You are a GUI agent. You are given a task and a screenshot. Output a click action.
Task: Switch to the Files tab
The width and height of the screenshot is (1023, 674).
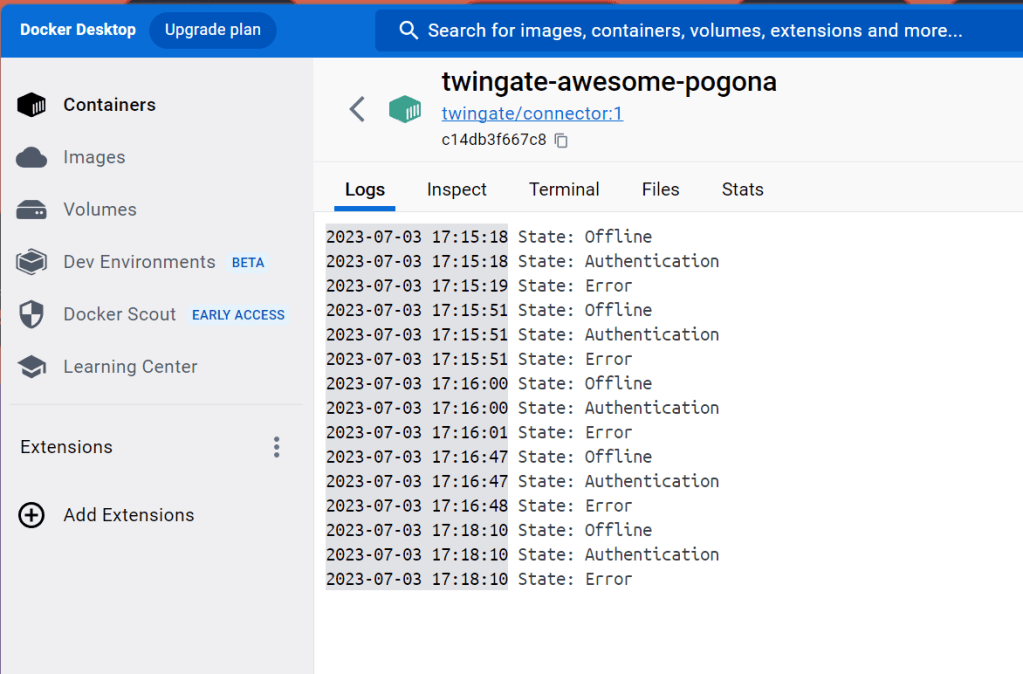(660, 190)
